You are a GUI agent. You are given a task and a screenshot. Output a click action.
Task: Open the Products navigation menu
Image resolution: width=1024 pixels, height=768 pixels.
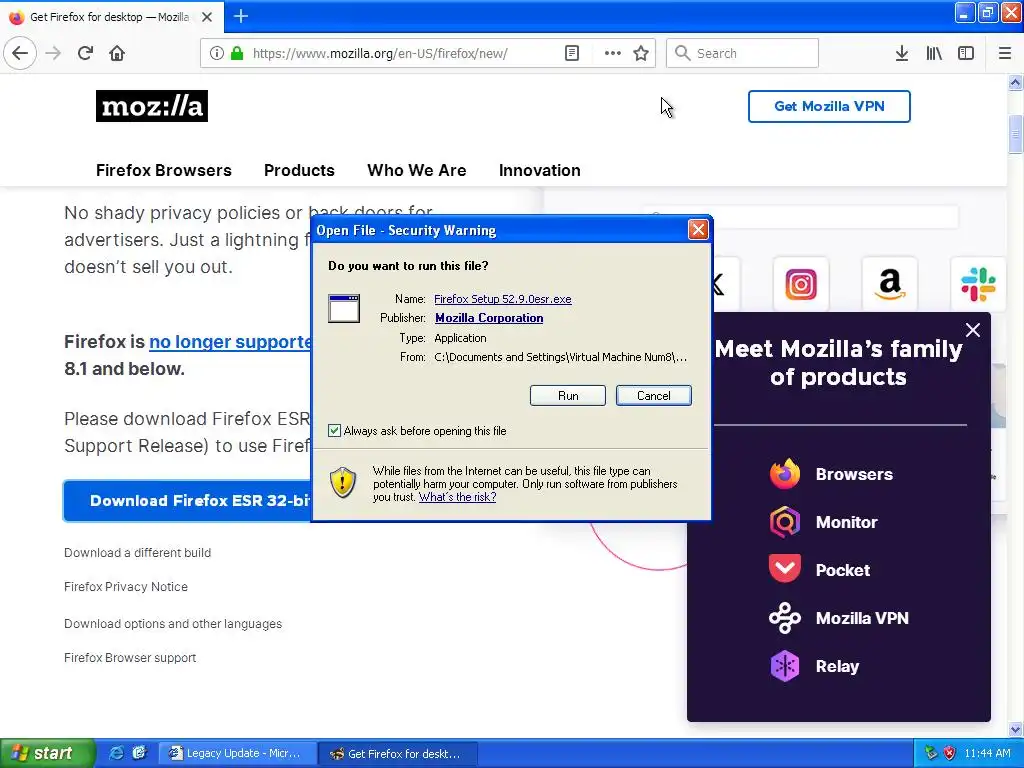tap(299, 170)
